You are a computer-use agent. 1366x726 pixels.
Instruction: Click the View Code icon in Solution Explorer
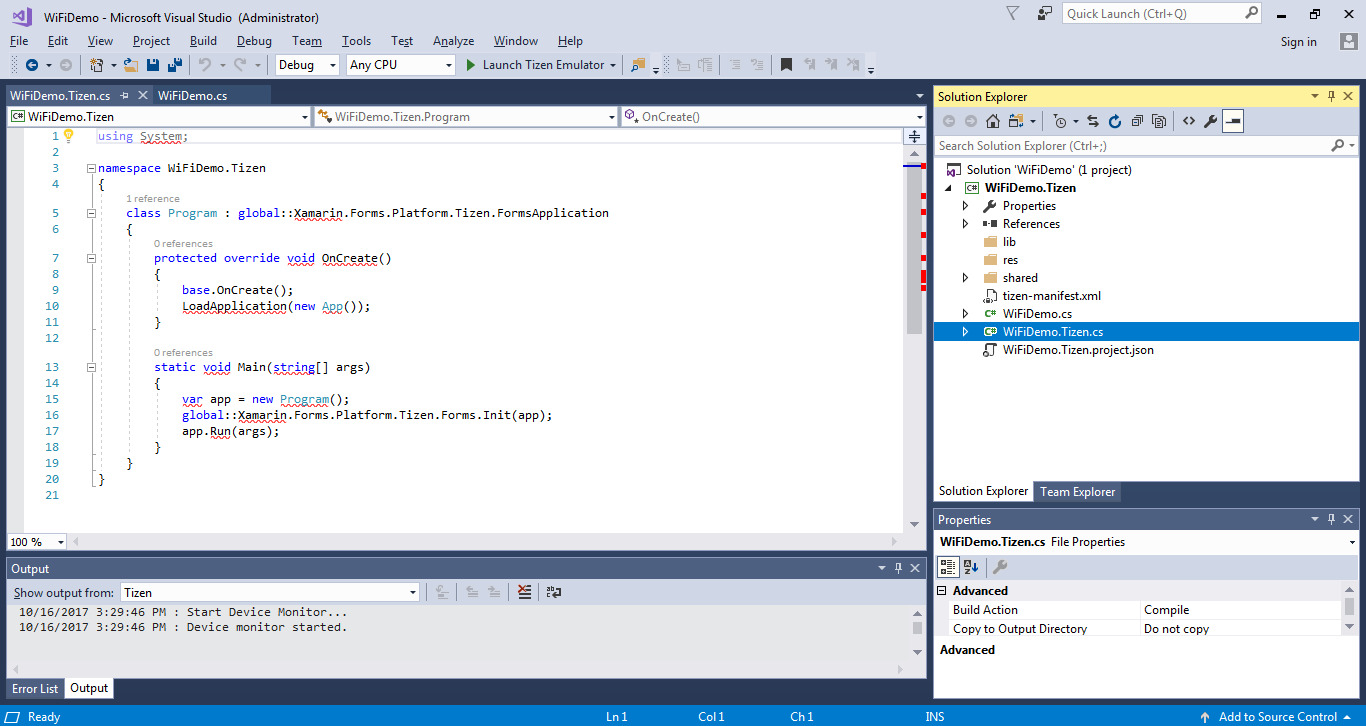point(1188,121)
